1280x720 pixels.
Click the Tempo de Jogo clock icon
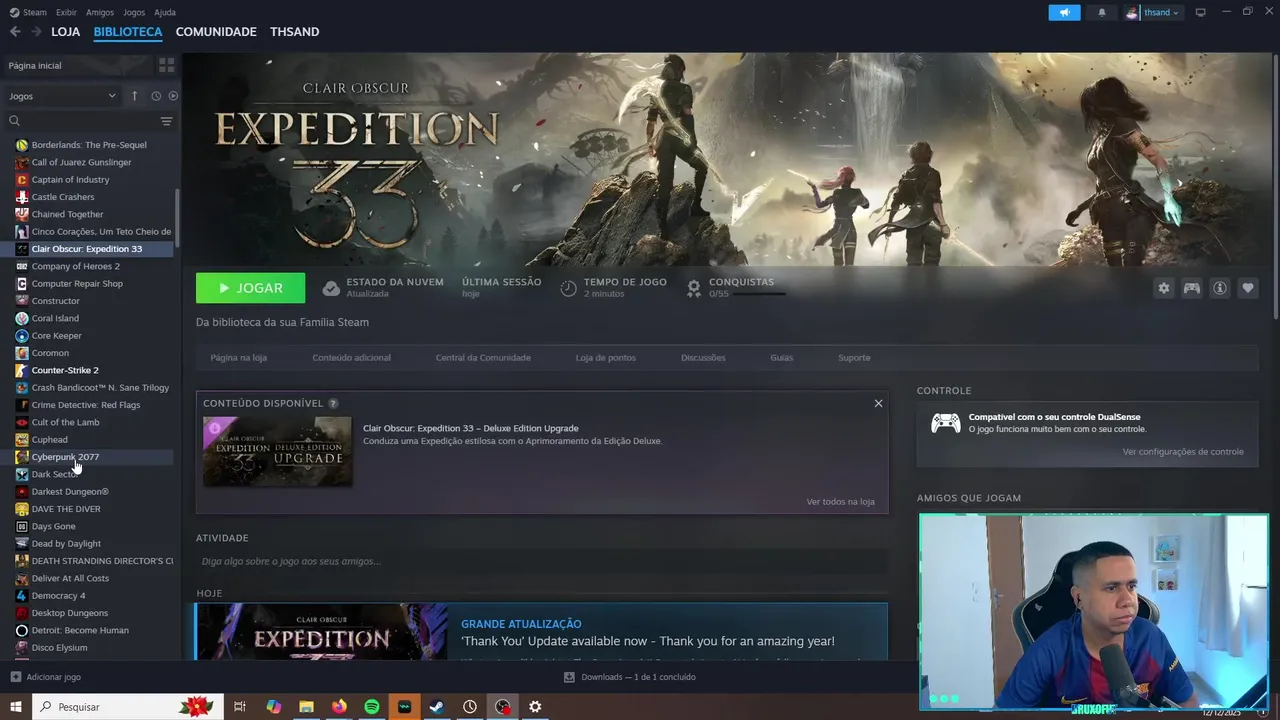coord(568,288)
